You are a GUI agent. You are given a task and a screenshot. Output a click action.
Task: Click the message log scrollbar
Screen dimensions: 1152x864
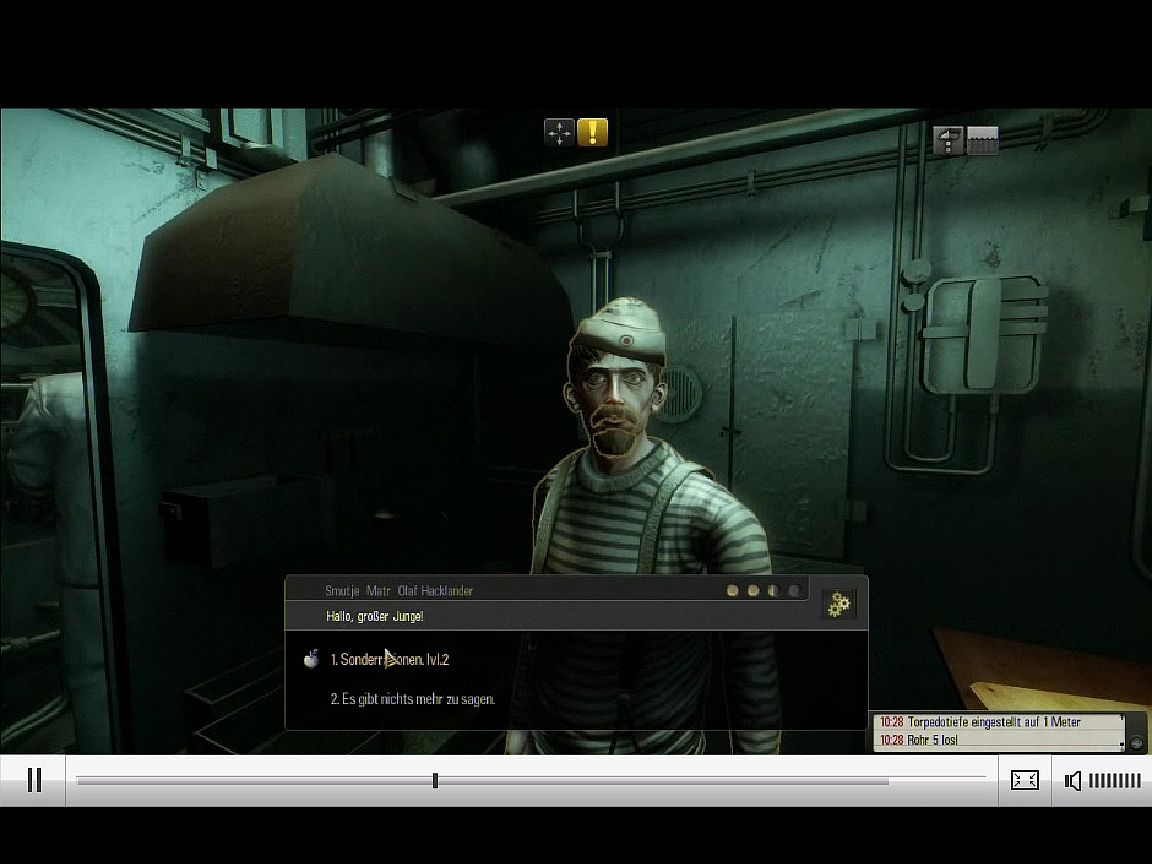[x=1122, y=732]
